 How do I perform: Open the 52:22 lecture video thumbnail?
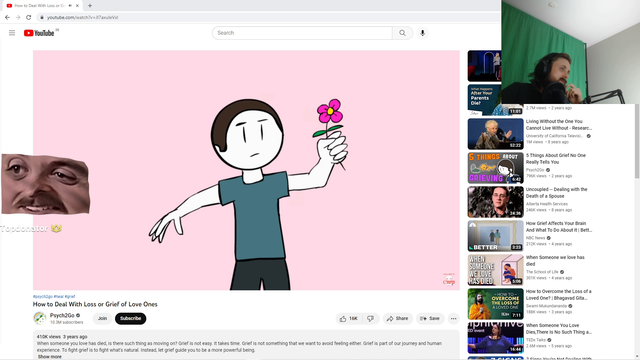pyautogui.click(x=496, y=134)
